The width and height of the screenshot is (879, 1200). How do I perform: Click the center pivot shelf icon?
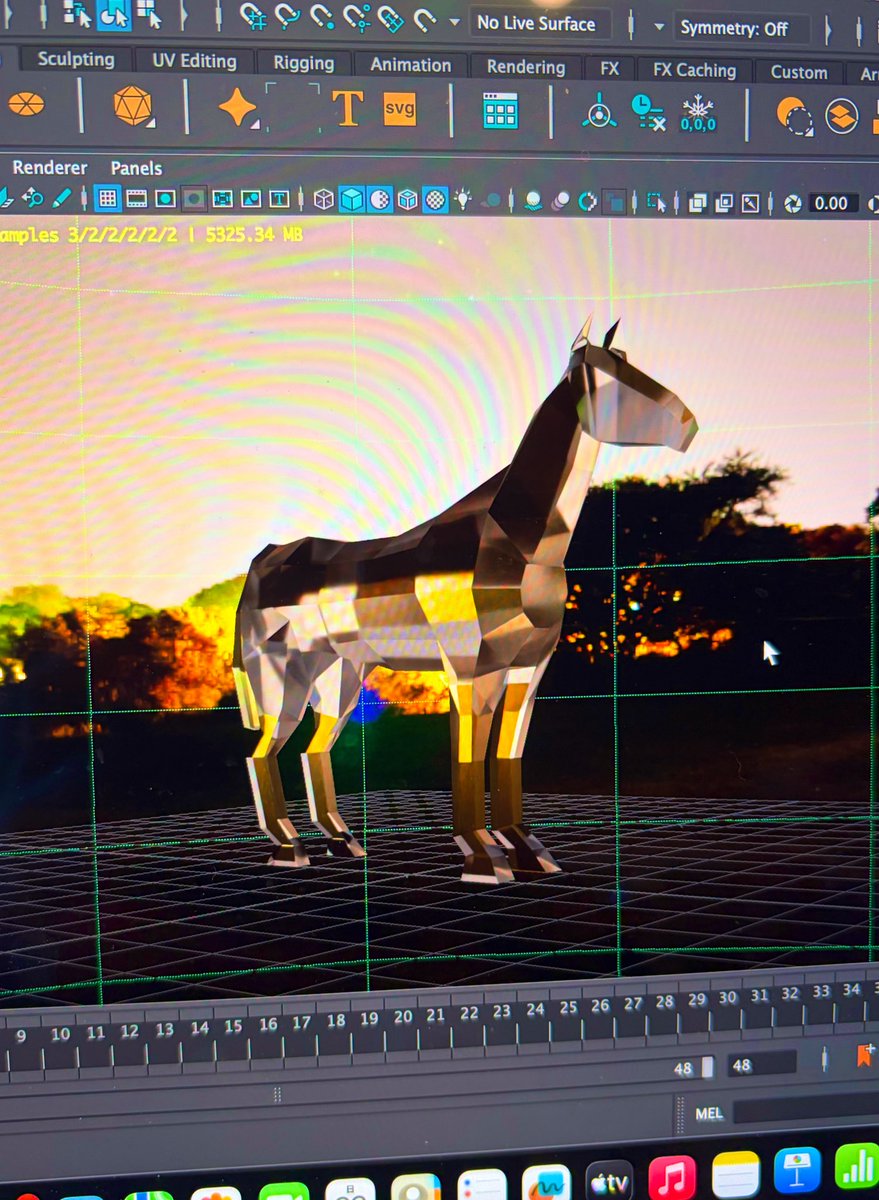click(x=598, y=112)
